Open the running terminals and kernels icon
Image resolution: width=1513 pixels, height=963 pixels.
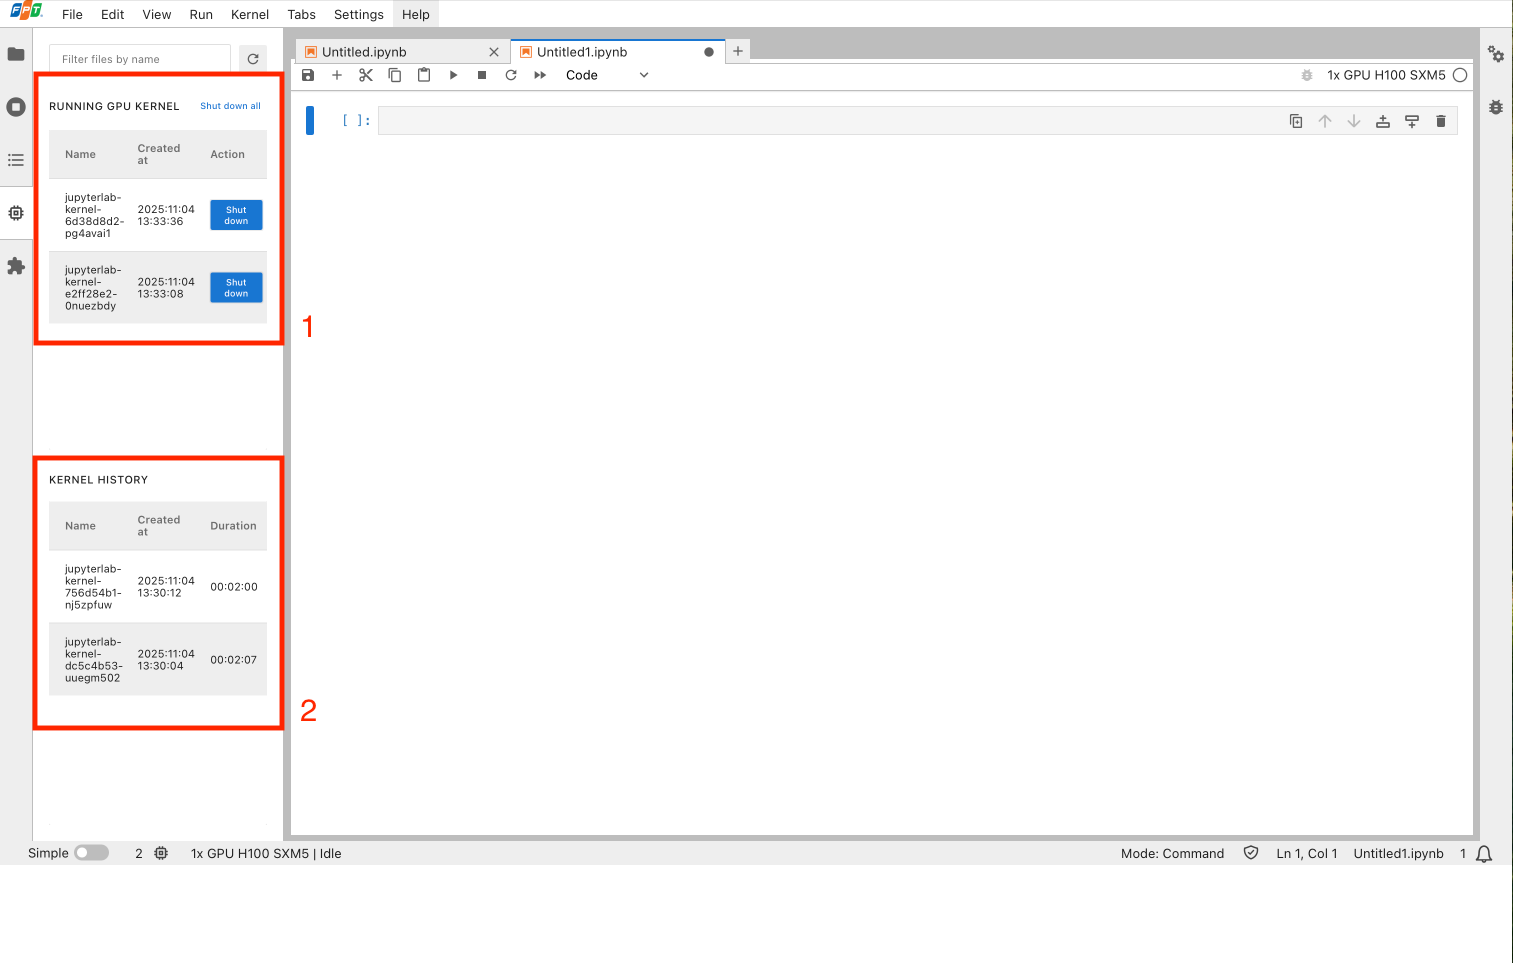16,107
